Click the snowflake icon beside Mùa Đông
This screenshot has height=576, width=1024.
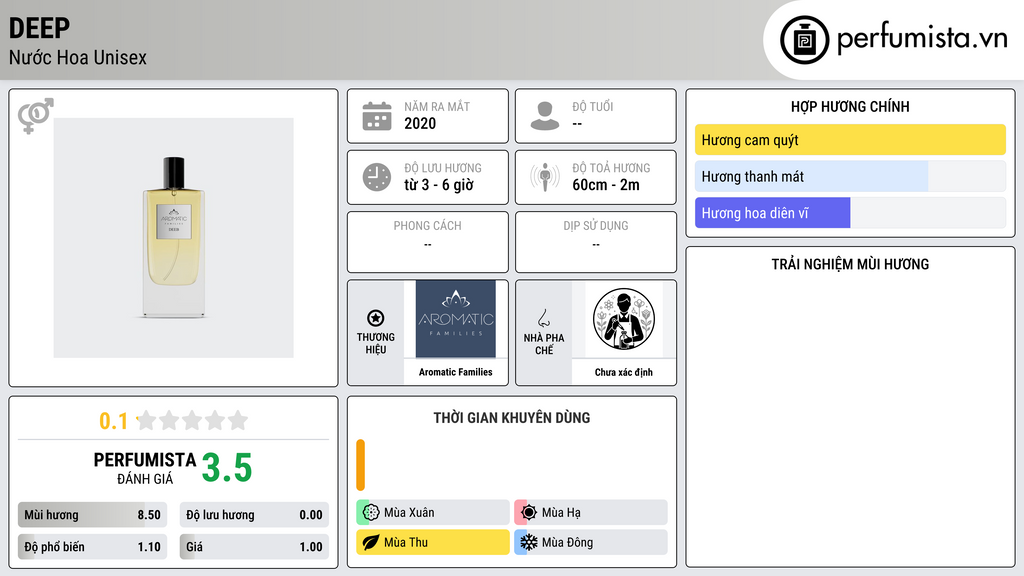coord(529,542)
